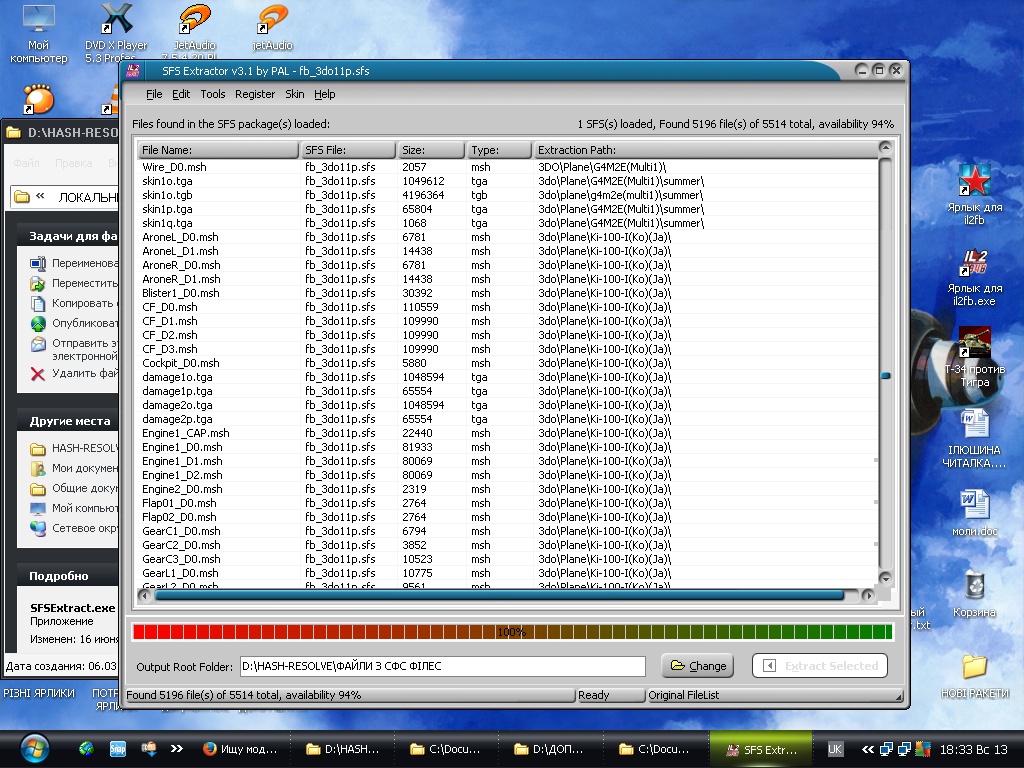Open the моли.doc document icon
Screen dimensions: 1024x768
(x=974, y=503)
